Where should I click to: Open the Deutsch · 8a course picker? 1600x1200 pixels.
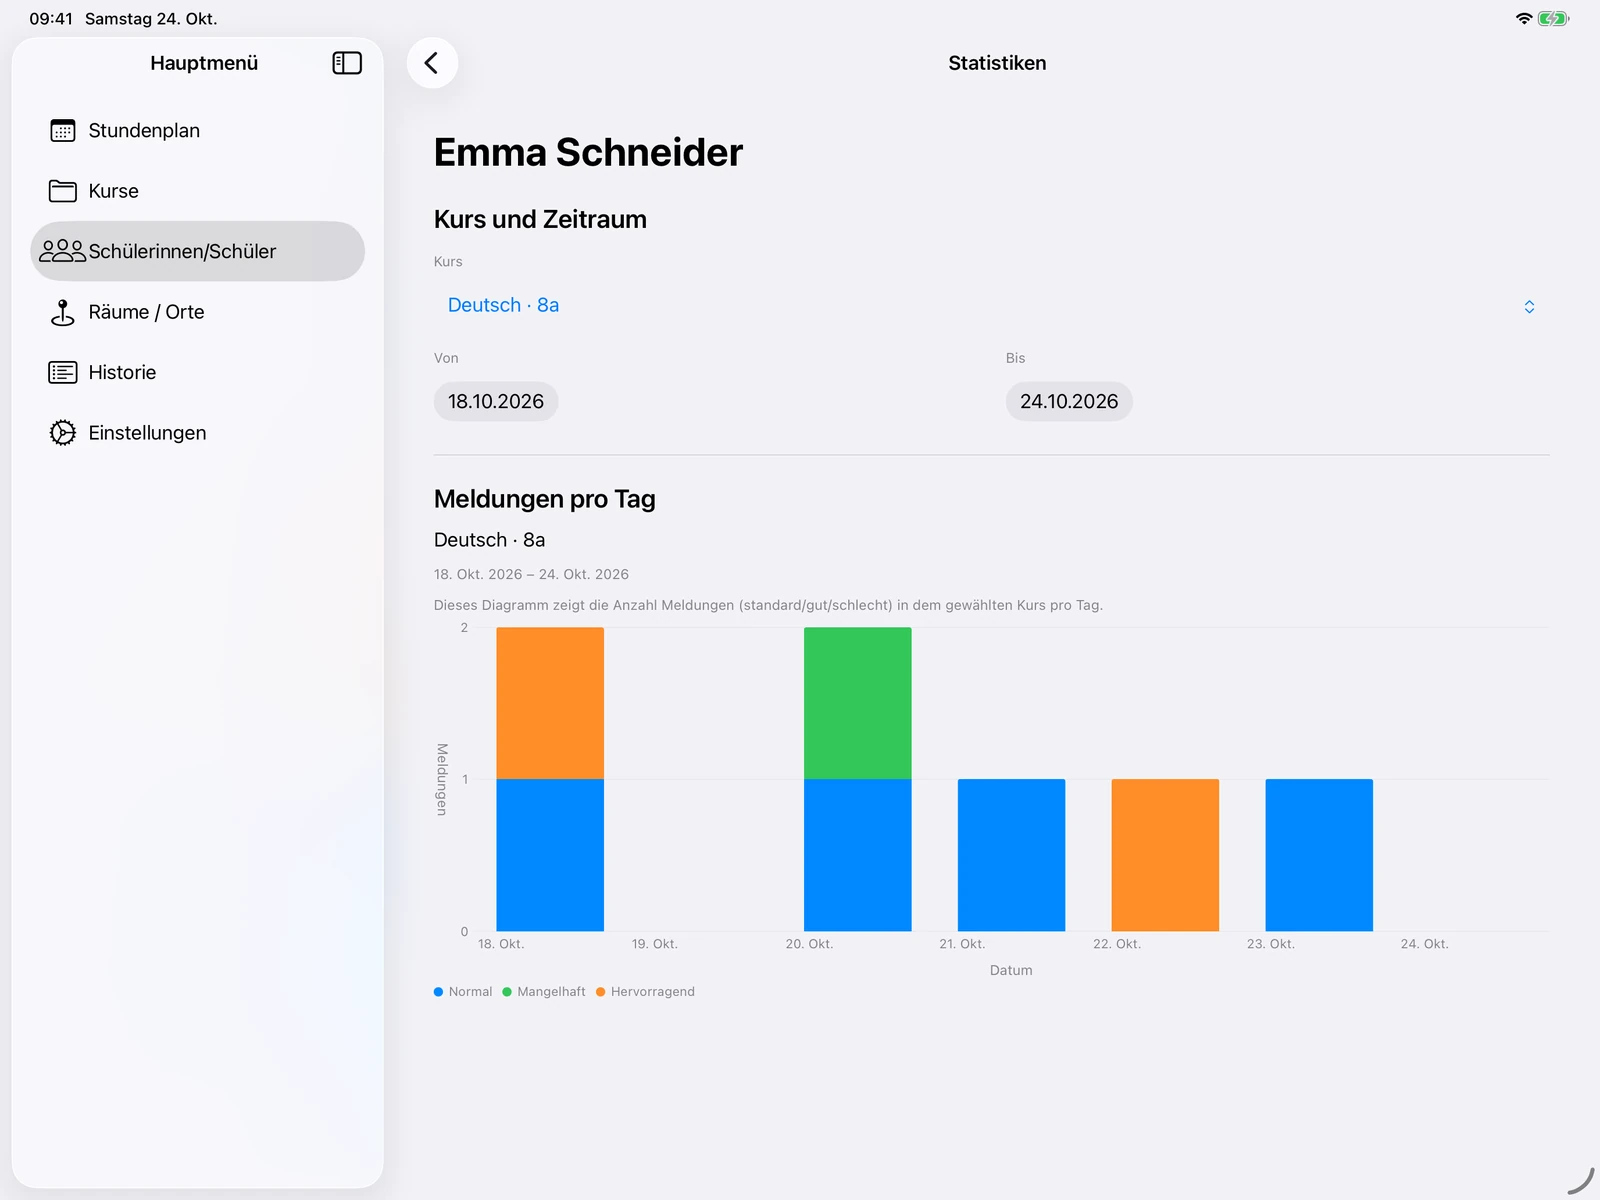pyautogui.click(x=992, y=305)
